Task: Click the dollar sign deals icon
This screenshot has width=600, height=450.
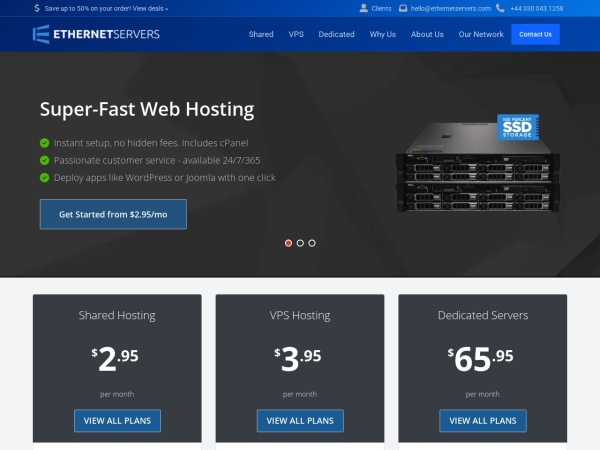Action: 37,8
